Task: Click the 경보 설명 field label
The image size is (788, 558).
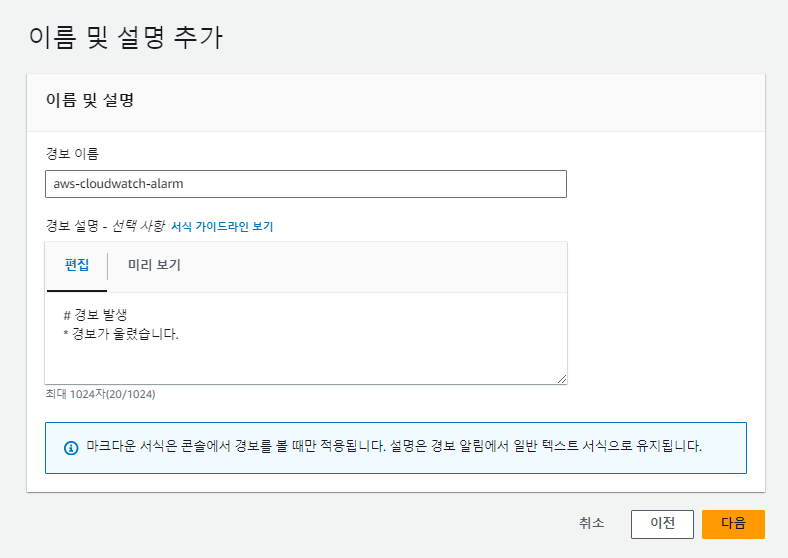Action: pos(72,227)
